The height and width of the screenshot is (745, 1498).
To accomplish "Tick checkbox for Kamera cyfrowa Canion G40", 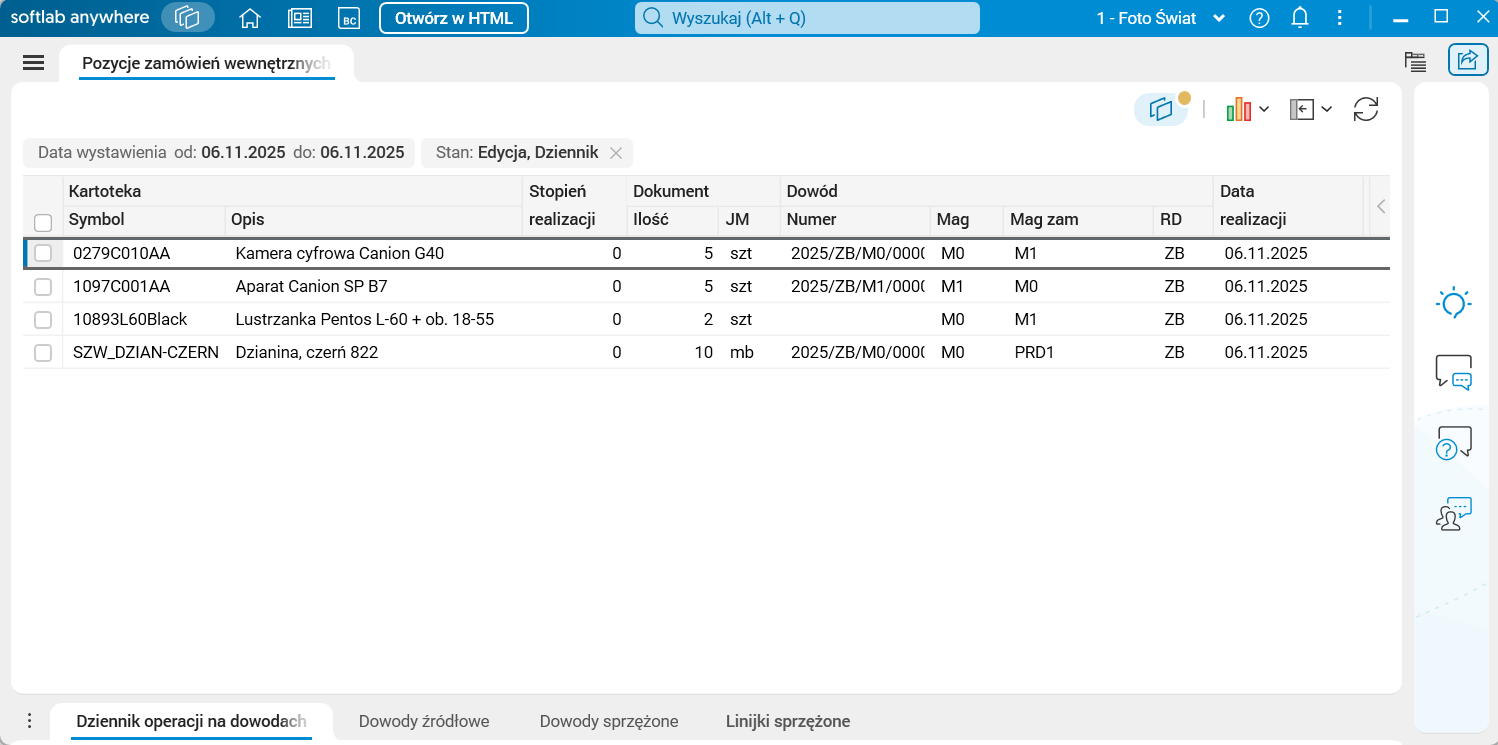I will pyautogui.click(x=43, y=254).
